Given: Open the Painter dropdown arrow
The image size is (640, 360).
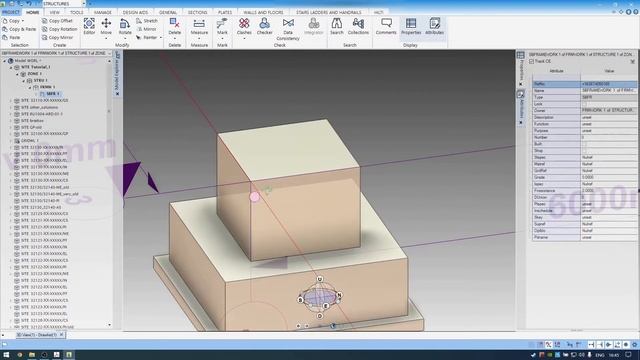Looking at the screenshot, I should 160,38.
